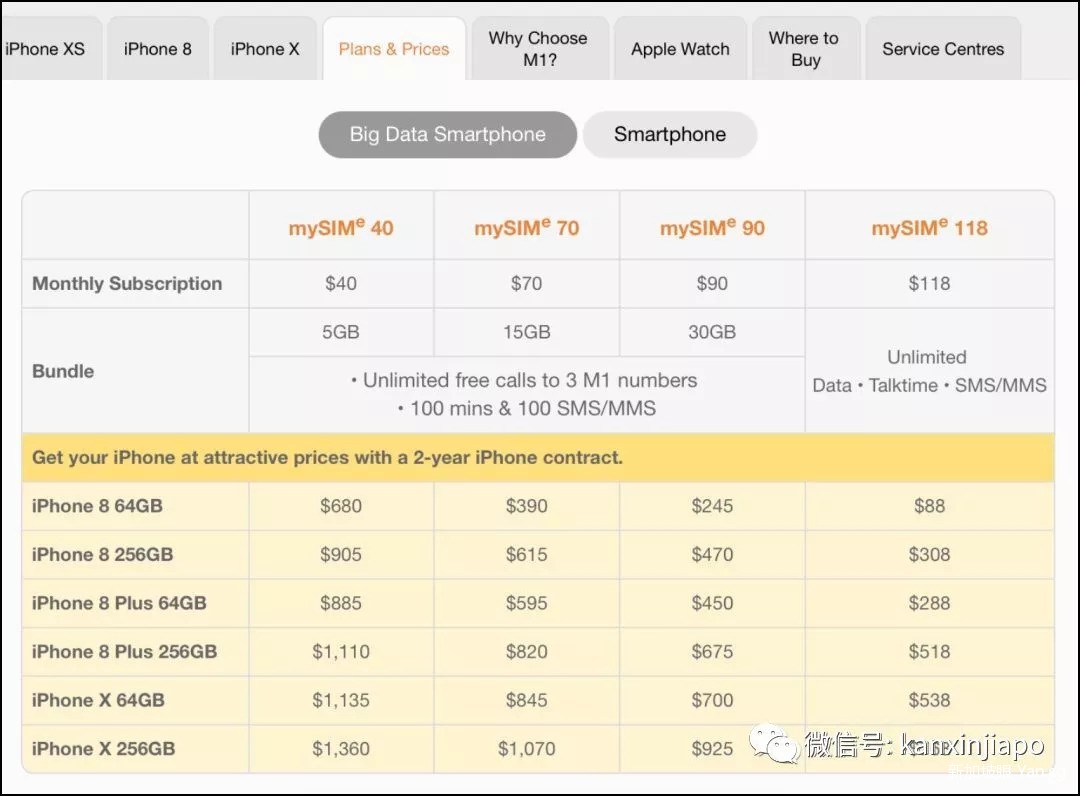The height and width of the screenshot is (796, 1080).
Task: Switch to the iPhone 8 tab
Action: pos(157,49)
